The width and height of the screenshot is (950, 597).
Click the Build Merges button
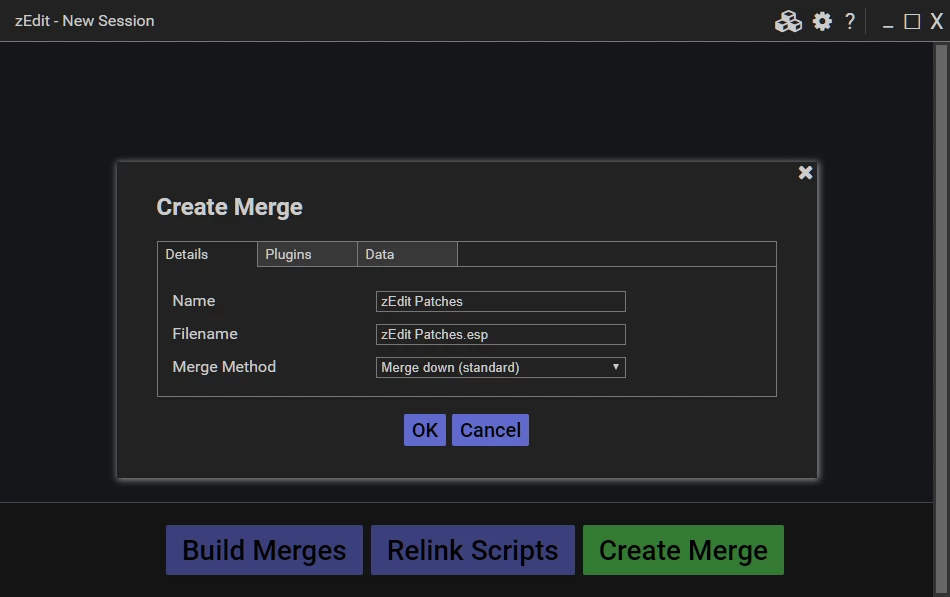264,550
